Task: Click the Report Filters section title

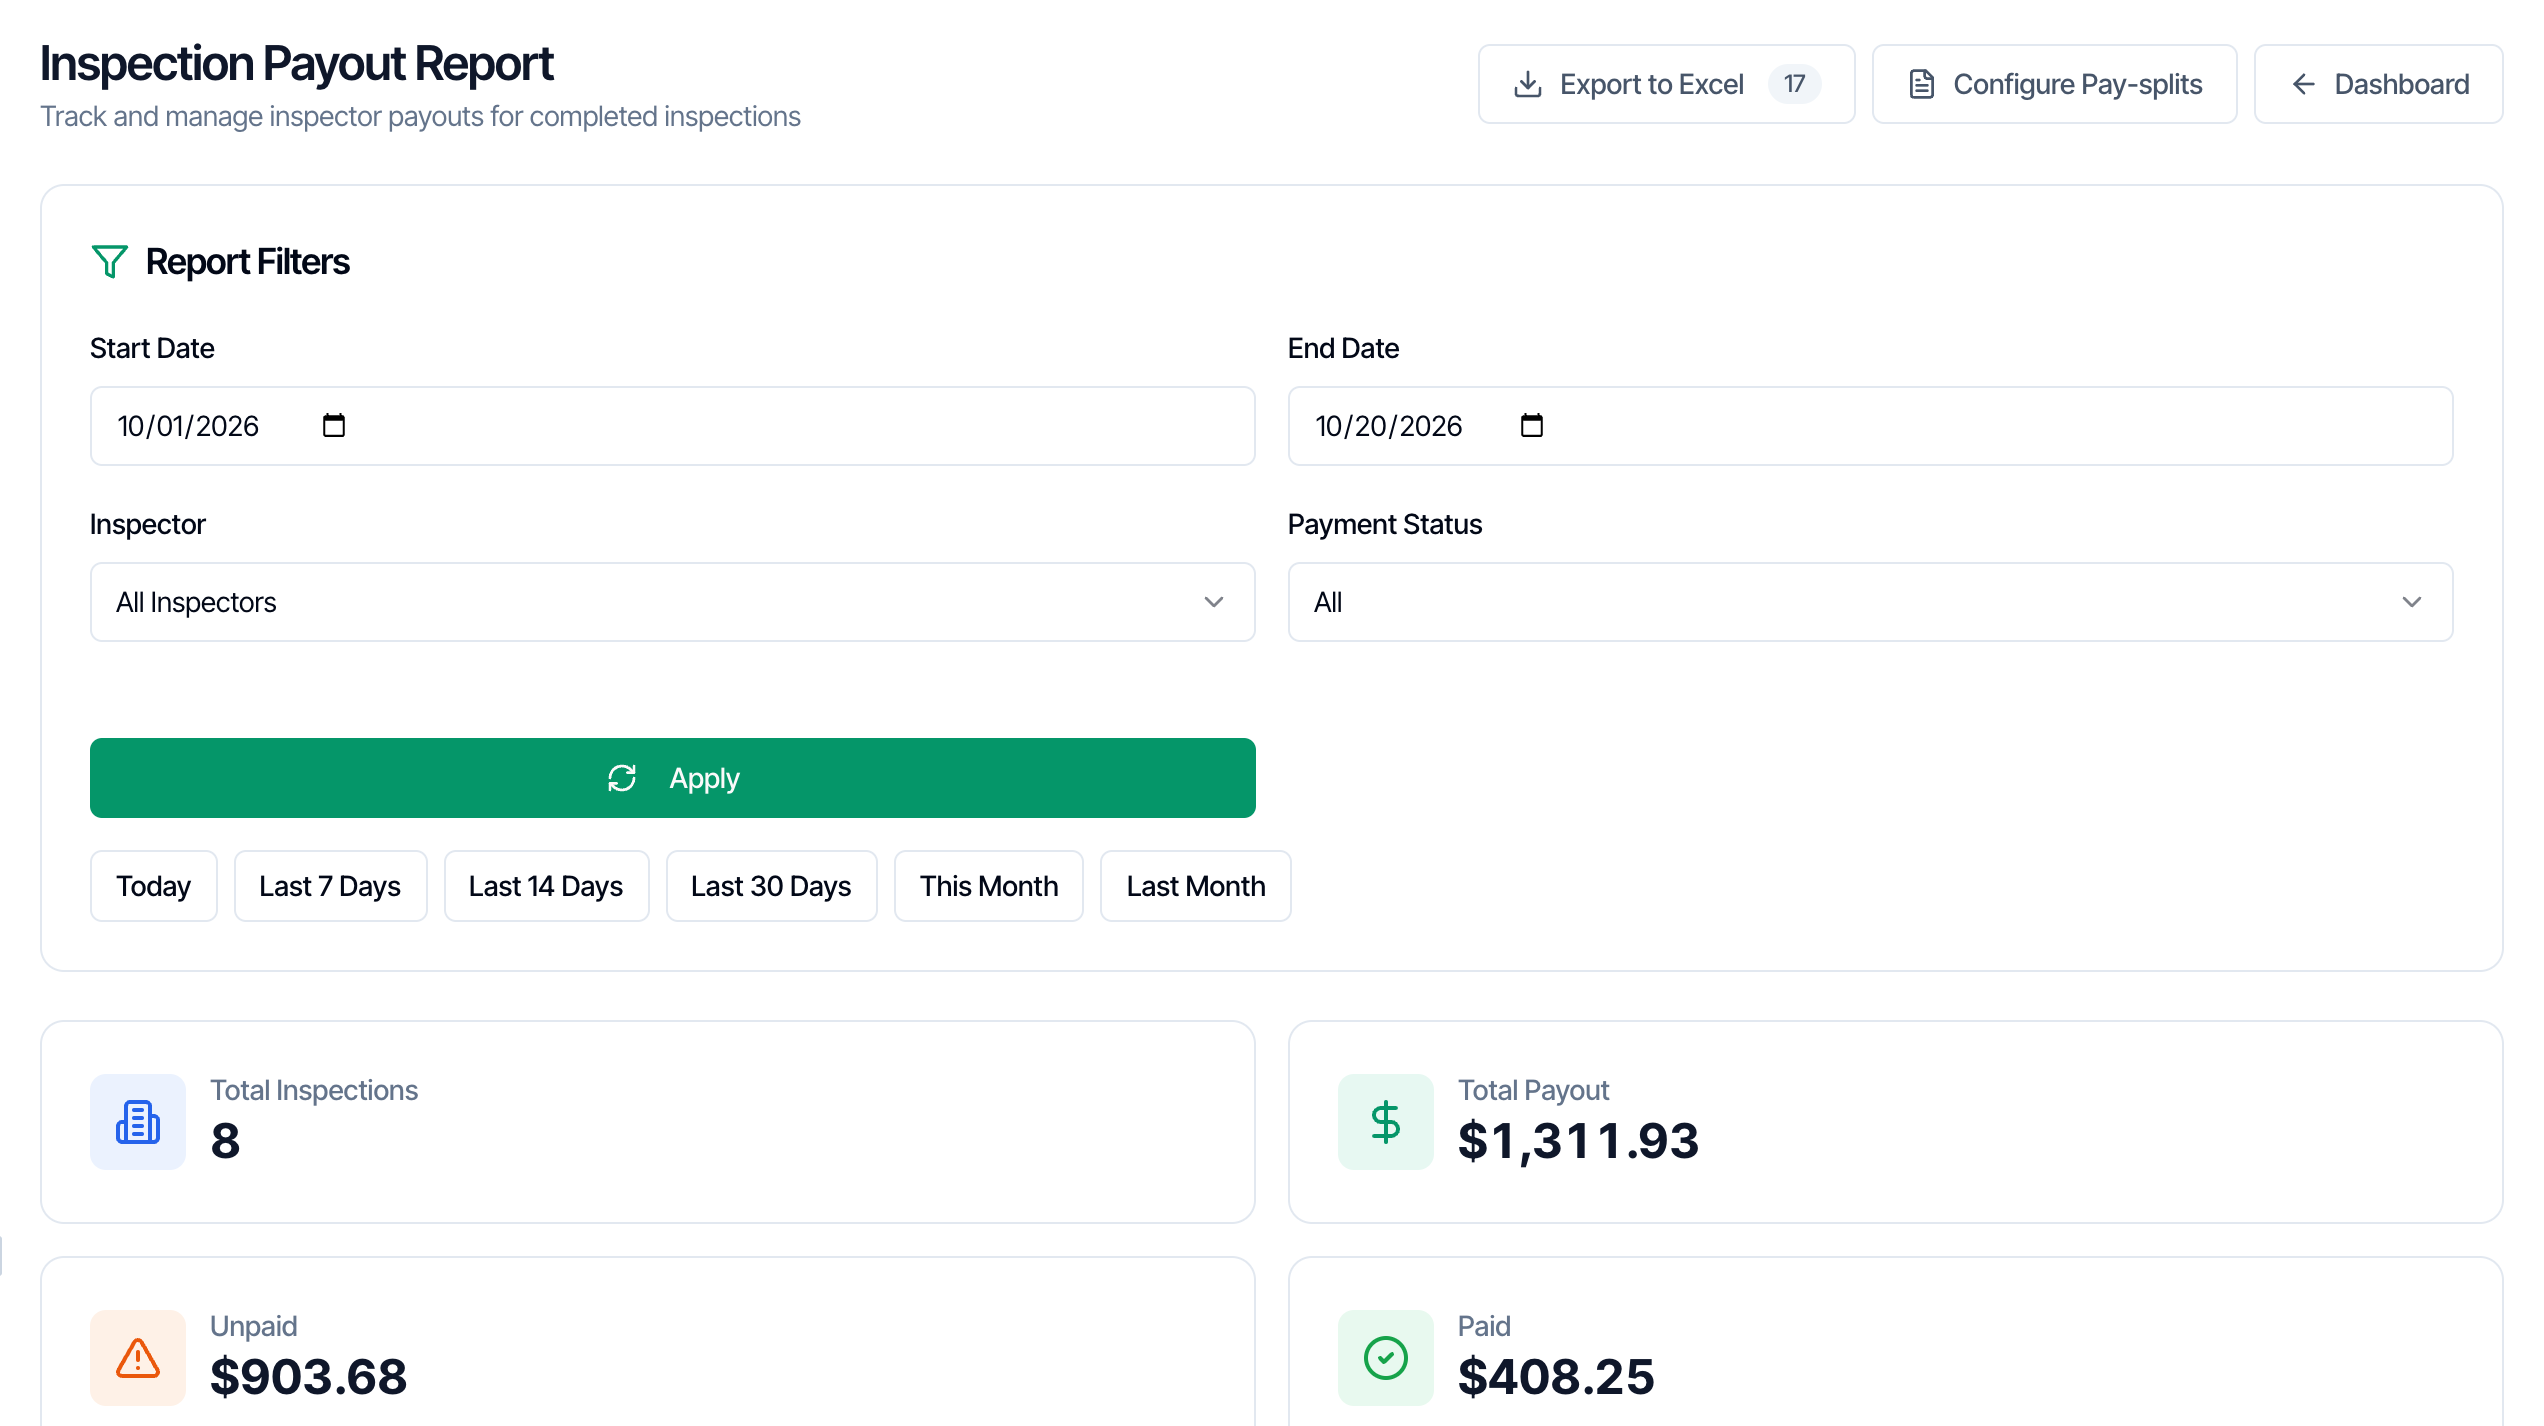Action: pyautogui.click(x=247, y=262)
